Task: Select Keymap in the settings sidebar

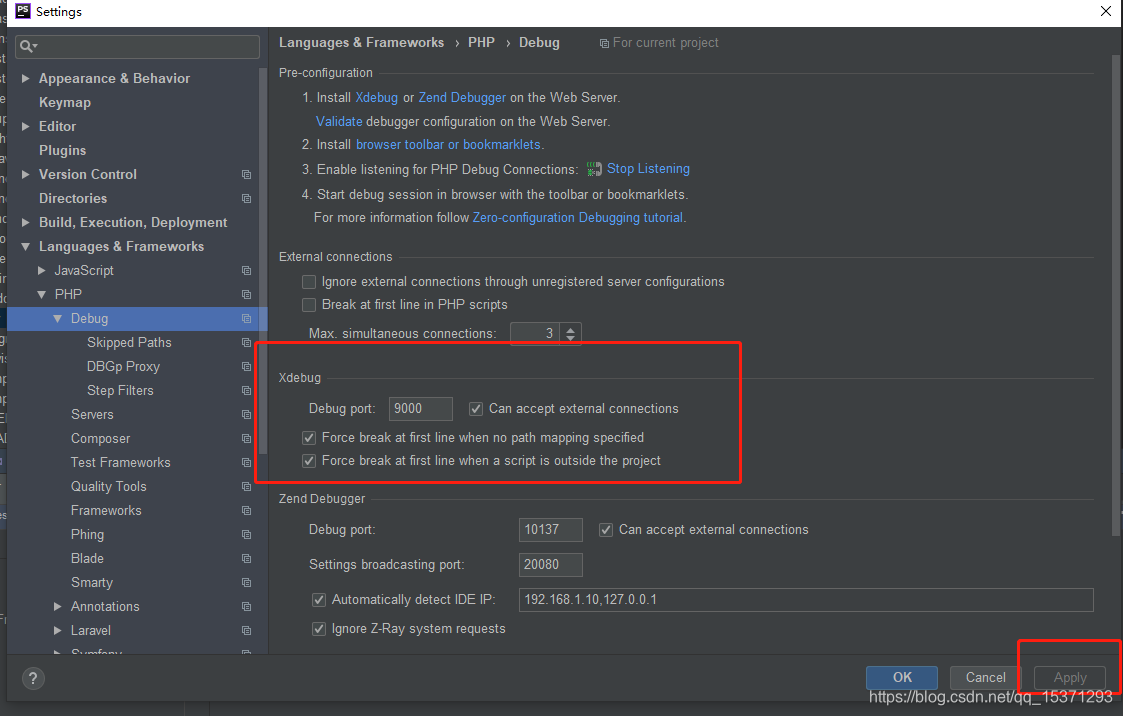Action: 64,102
